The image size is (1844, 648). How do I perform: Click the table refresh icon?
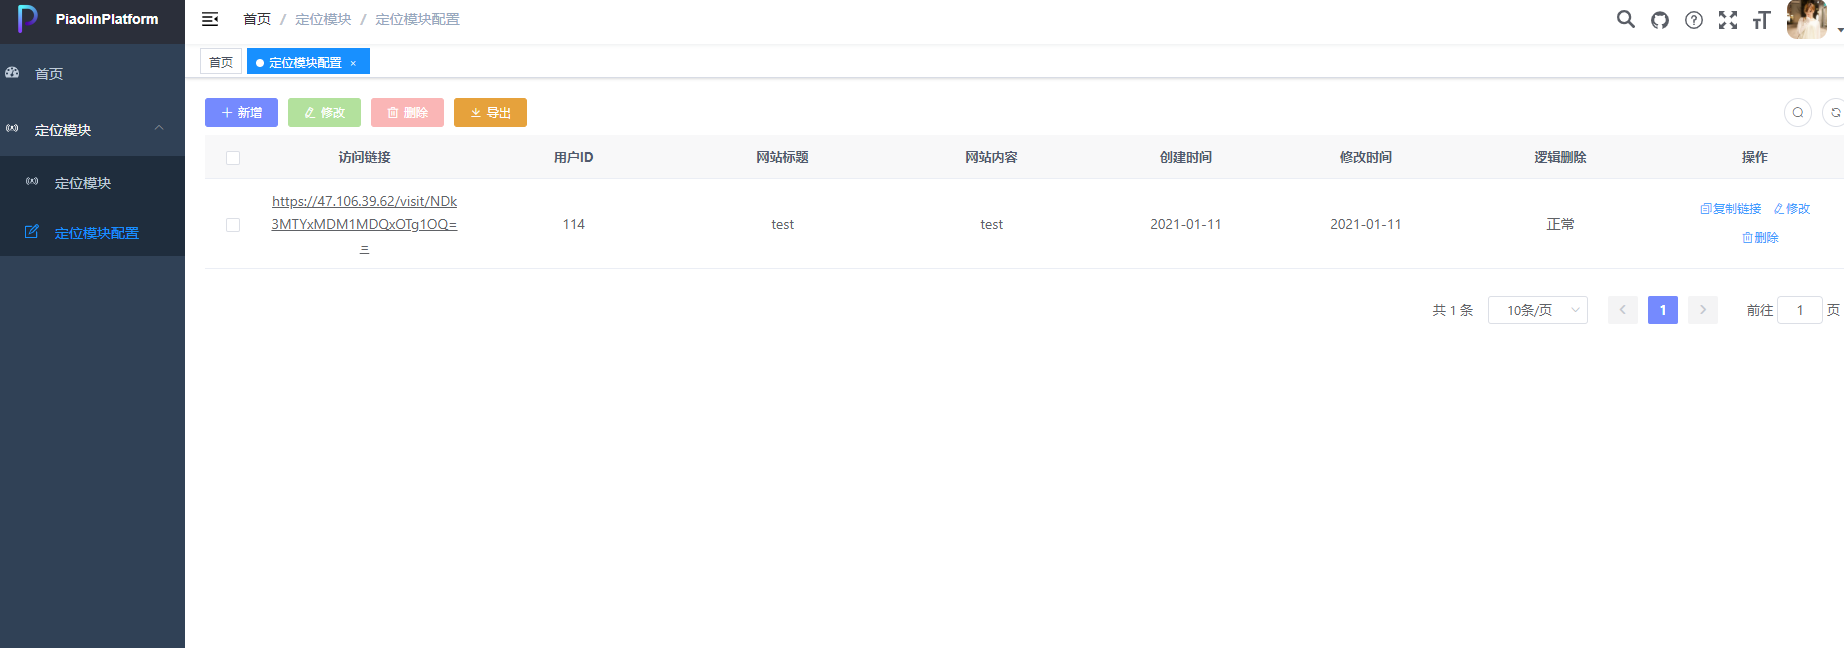[x=1835, y=113]
